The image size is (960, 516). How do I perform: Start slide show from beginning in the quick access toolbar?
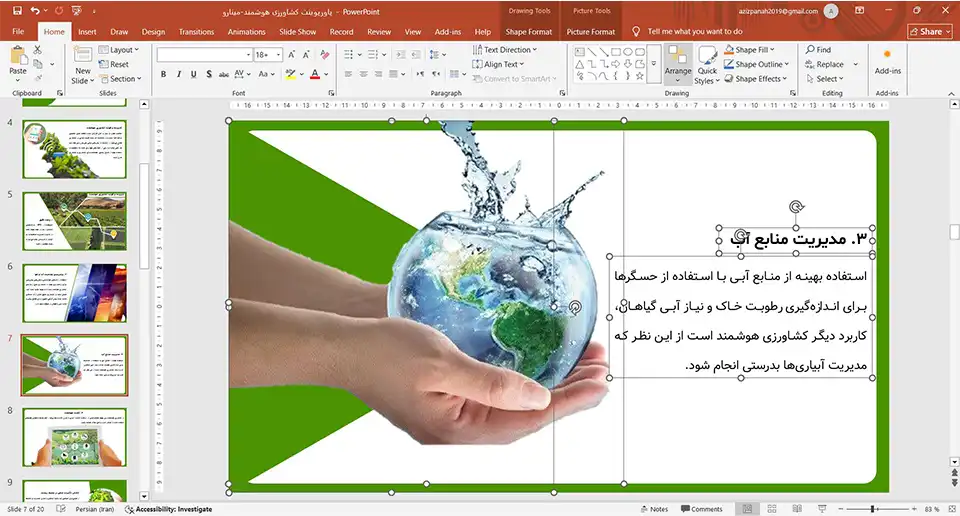(x=77, y=11)
